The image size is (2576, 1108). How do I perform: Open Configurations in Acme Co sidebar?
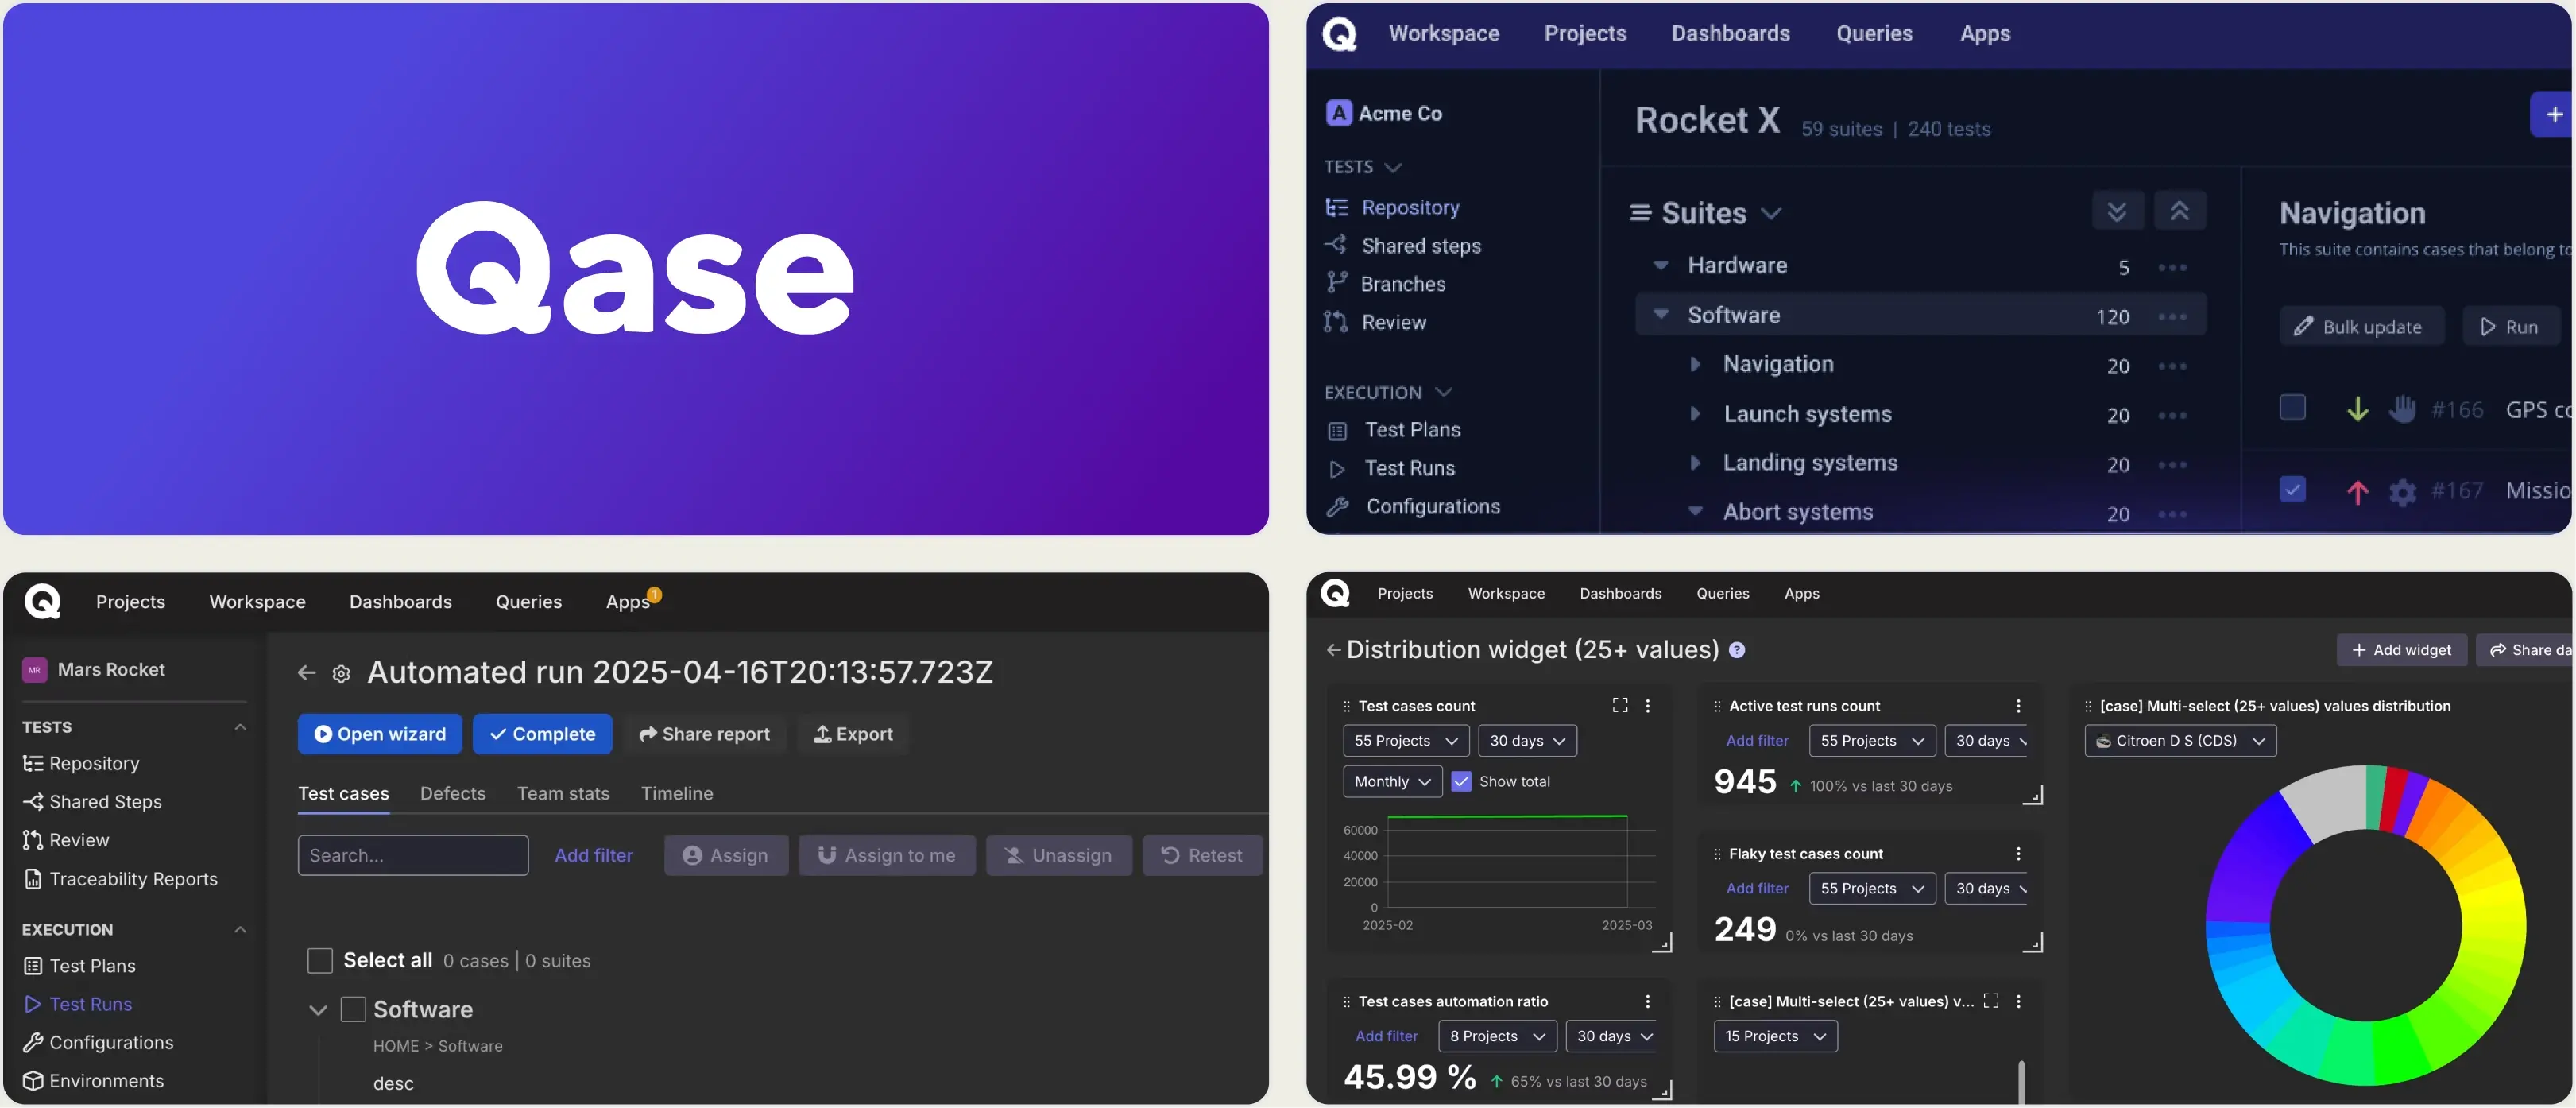point(1413,506)
